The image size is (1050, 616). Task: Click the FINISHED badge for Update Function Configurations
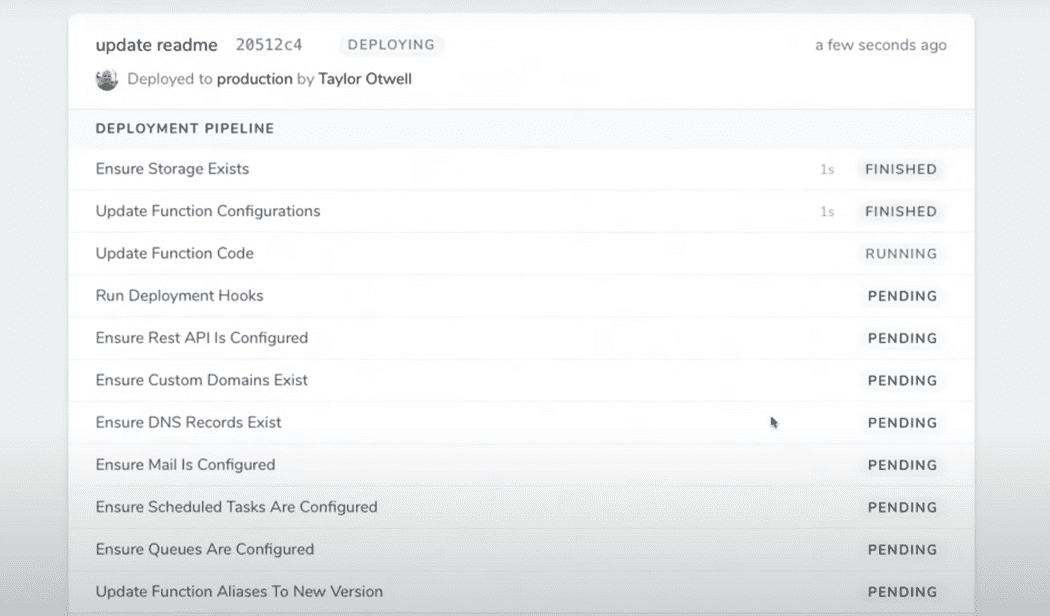(x=899, y=211)
